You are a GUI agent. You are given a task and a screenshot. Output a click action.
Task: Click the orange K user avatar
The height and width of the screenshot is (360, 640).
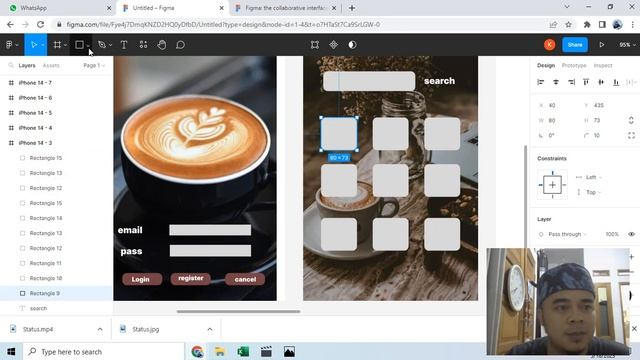[549, 45]
